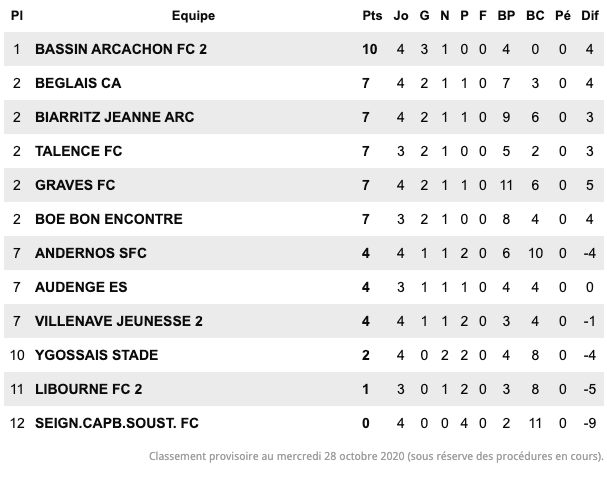This screenshot has width=607, height=480.
Task: Select the Jo column header
Action: pos(401,15)
